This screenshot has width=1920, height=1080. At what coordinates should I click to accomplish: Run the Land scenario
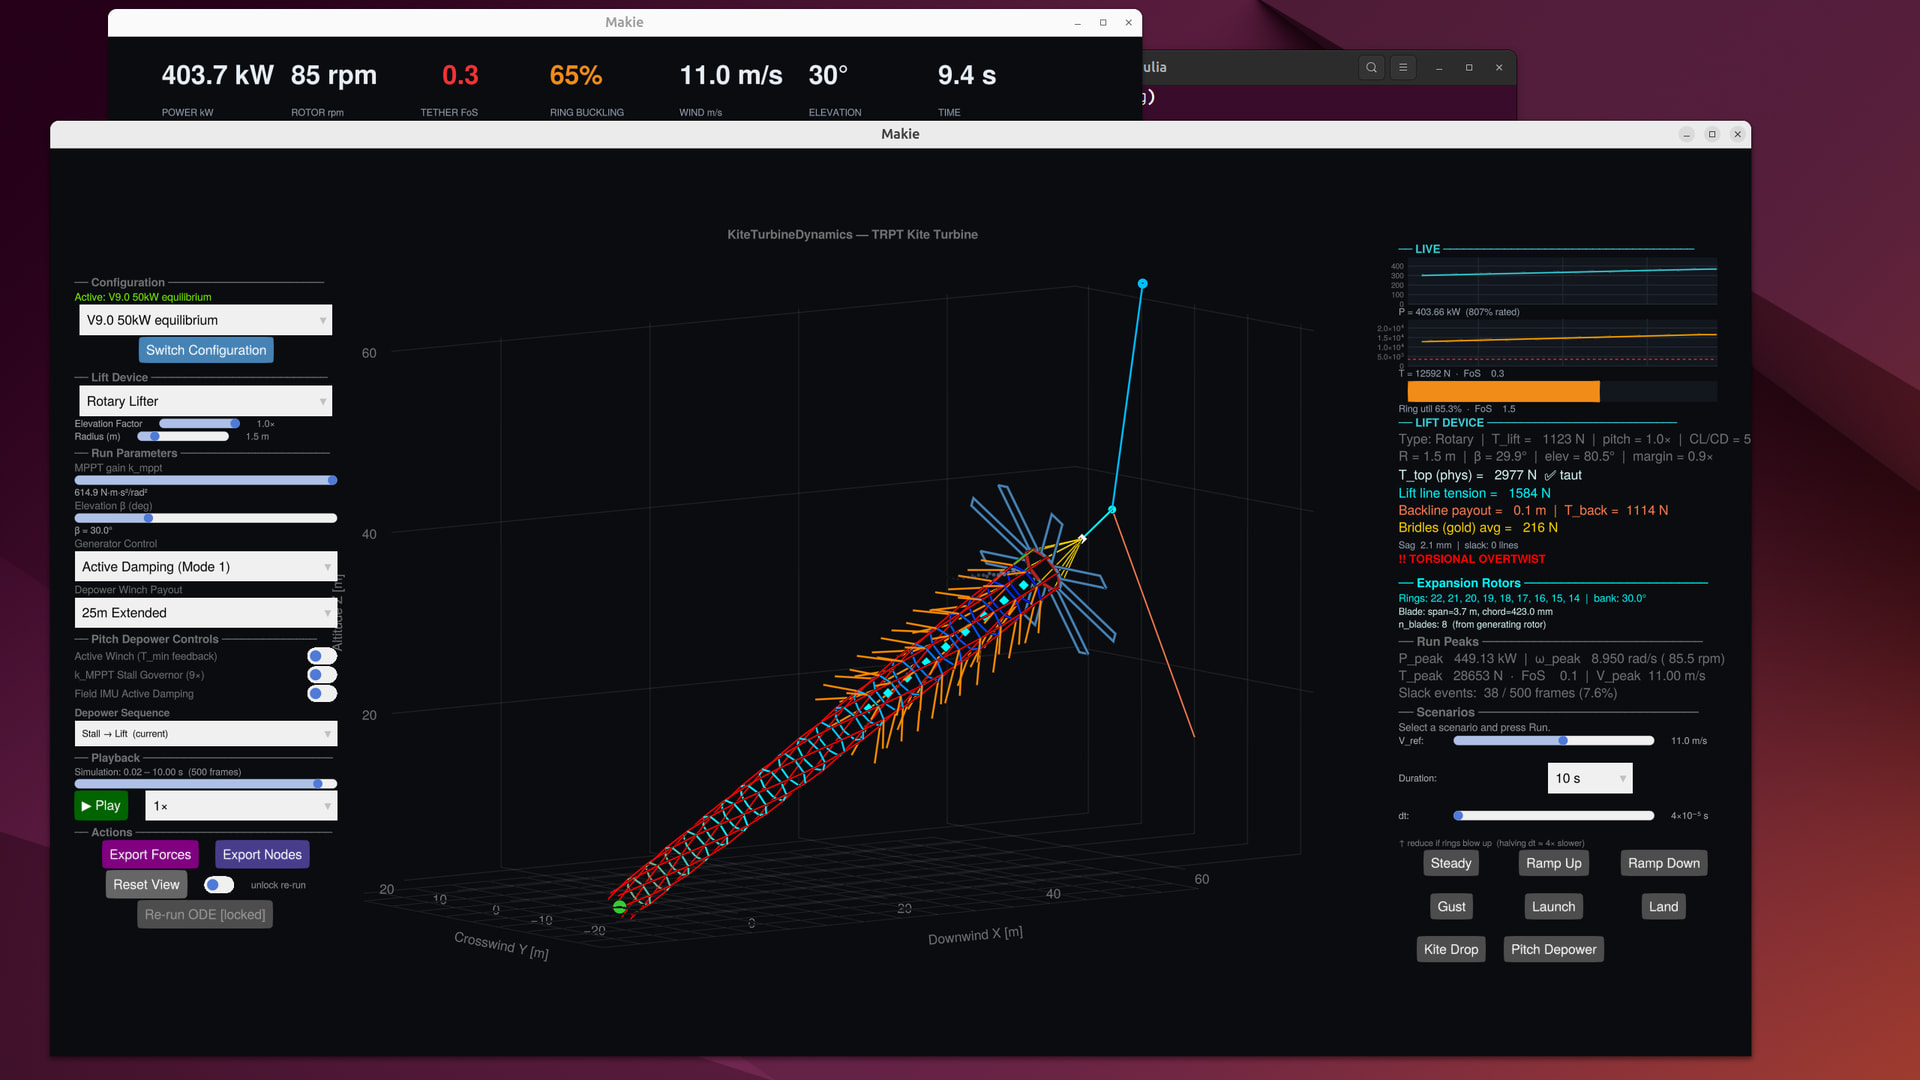coord(1664,907)
